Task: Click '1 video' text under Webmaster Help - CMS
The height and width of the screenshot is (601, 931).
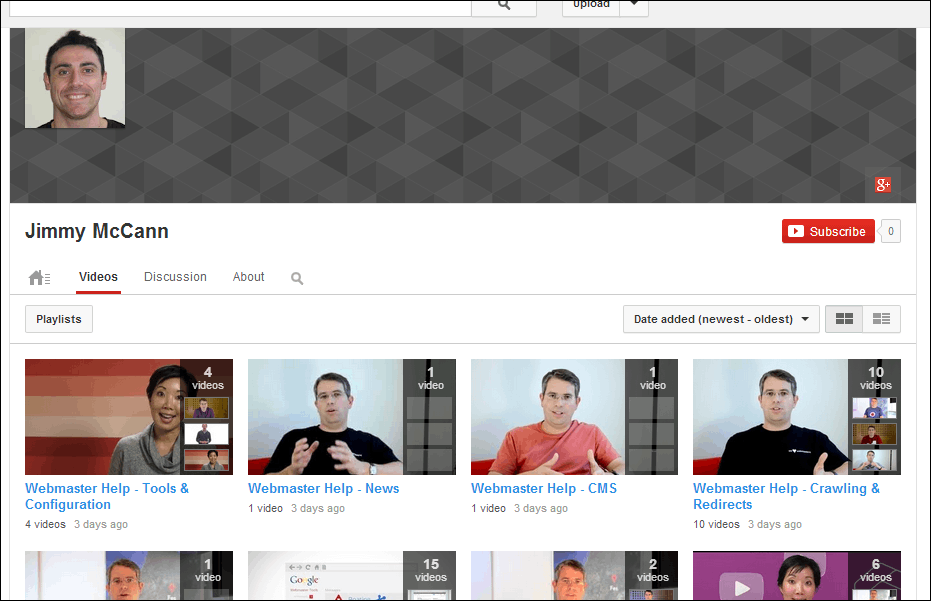Action: click(x=488, y=508)
